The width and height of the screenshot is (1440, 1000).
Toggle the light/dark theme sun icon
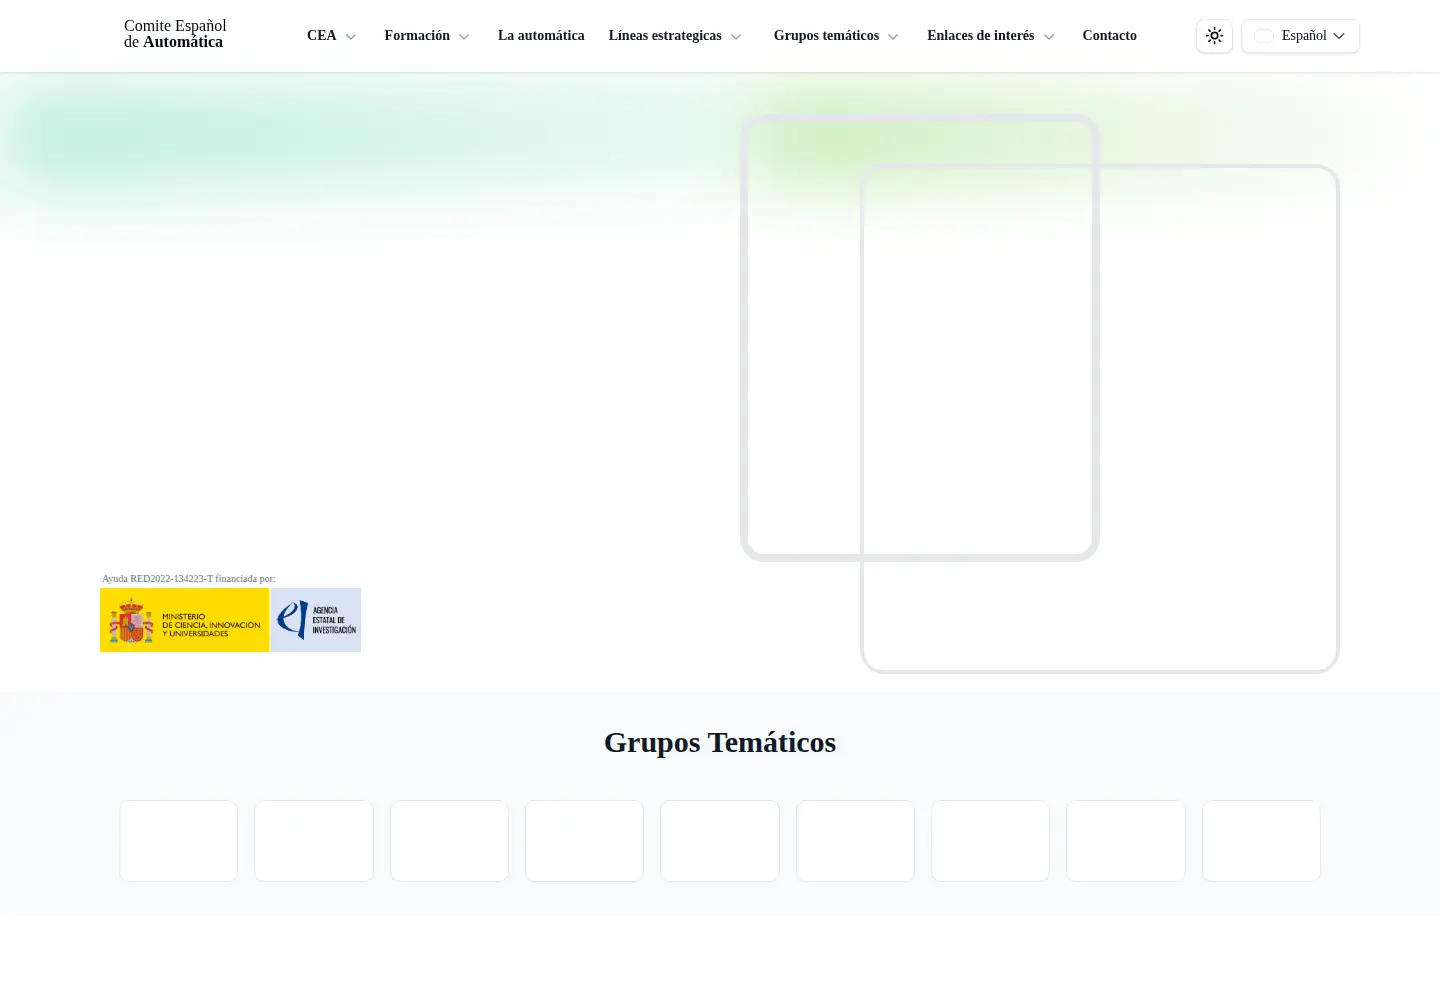click(x=1214, y=36)
